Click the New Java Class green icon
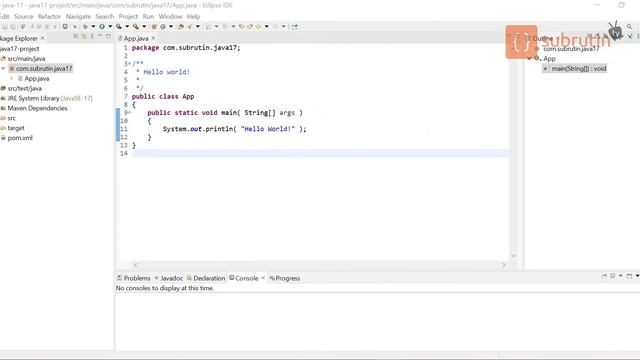The width and height of the screenshot is (640, 360). point(162,27)
